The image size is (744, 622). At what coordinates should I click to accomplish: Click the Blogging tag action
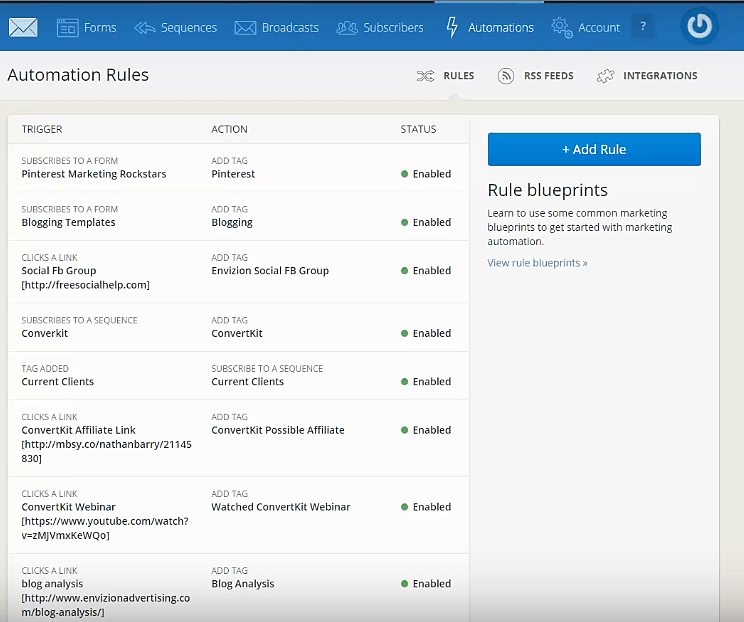[x=232, y=223]
